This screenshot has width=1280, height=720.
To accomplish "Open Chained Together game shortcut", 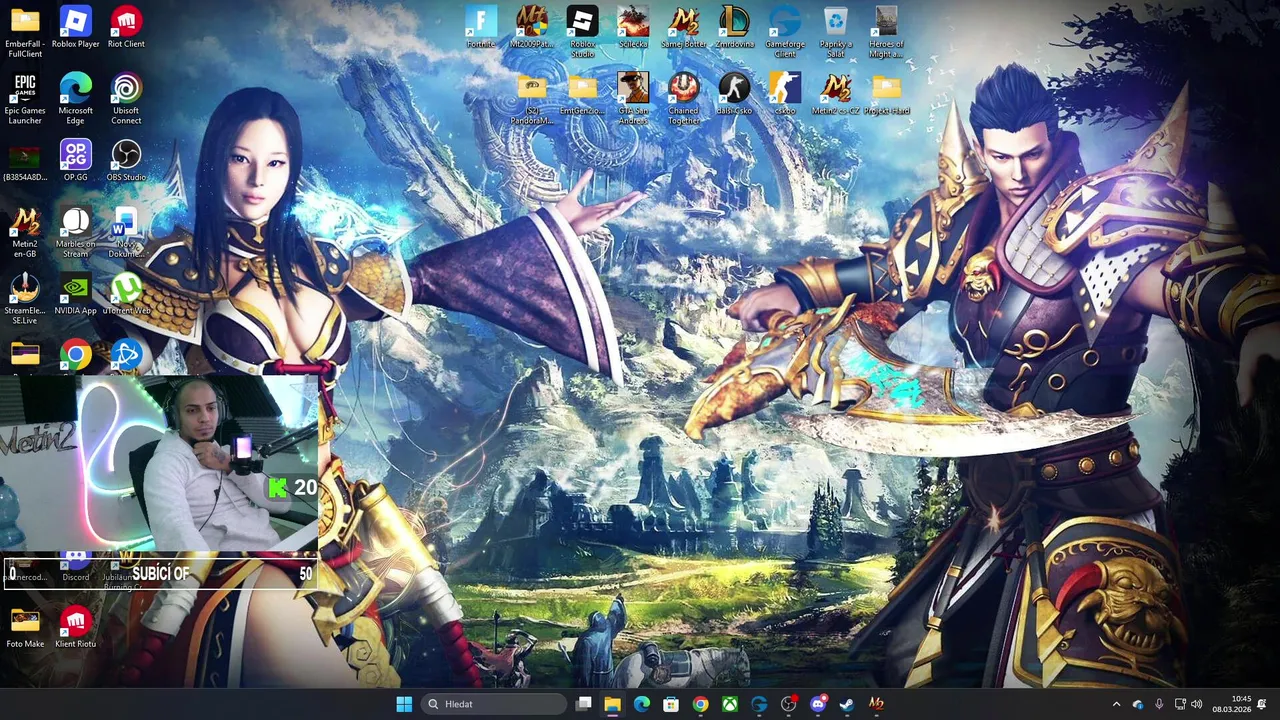I will 684,98.
